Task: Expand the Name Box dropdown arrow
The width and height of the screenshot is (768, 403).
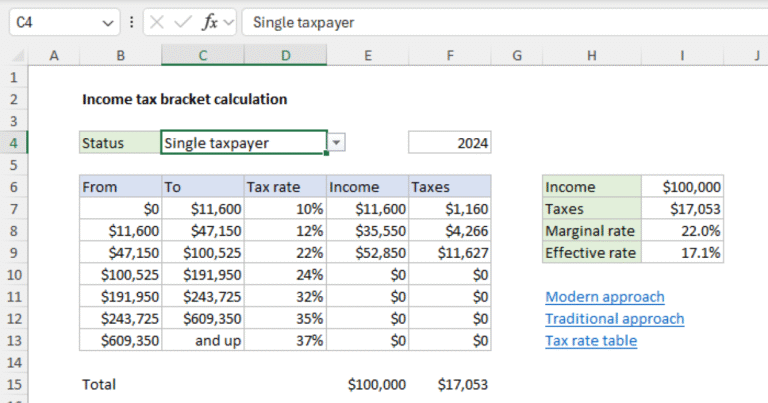Action: [108, 23]
